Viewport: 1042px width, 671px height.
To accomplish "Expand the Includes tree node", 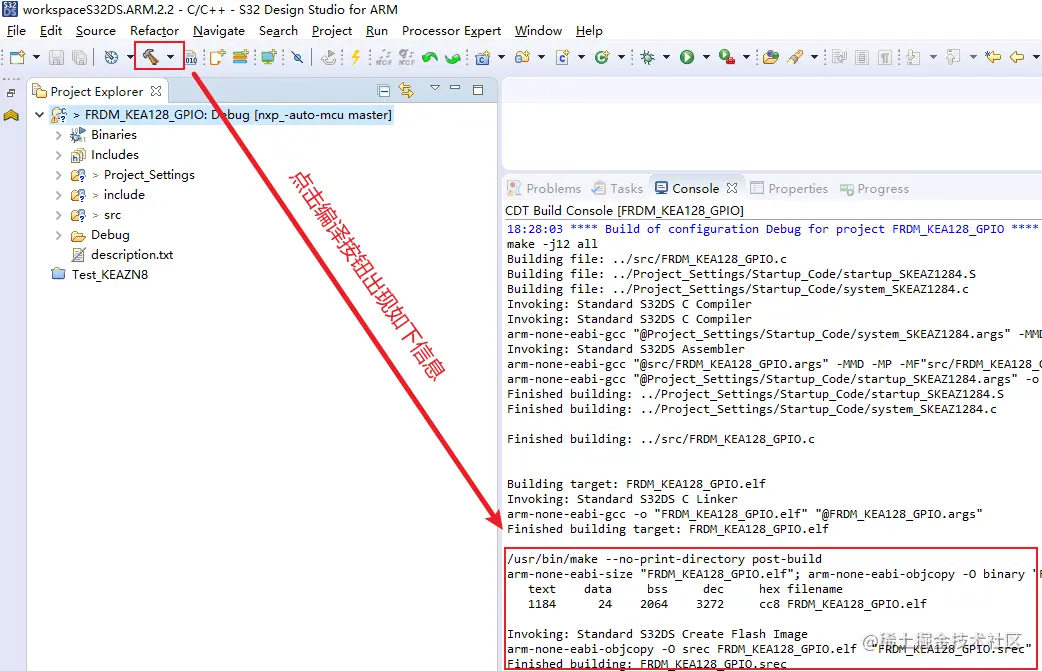I will (x=58, y=155).
